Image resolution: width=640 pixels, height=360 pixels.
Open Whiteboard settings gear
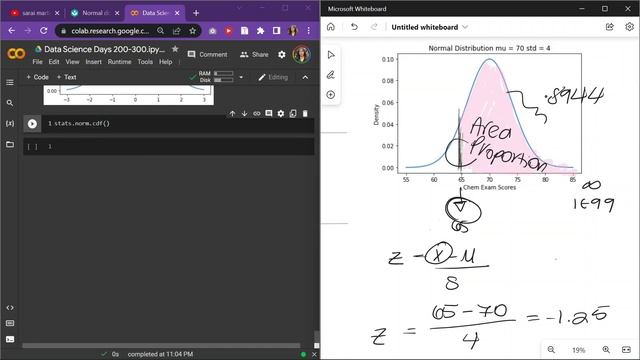629,27
